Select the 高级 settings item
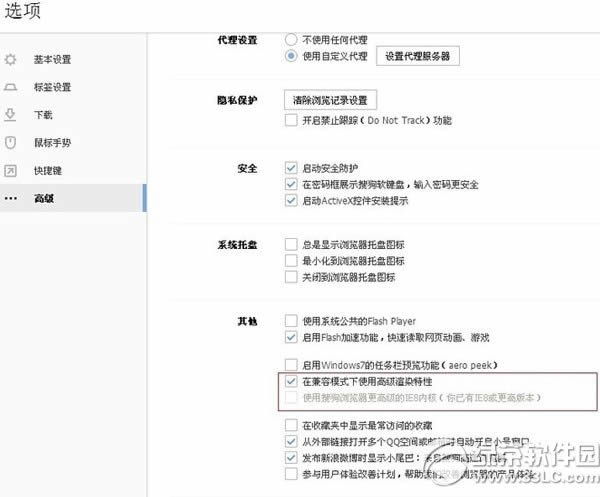This screenshot has width=600, height=497. coord(73,198)
